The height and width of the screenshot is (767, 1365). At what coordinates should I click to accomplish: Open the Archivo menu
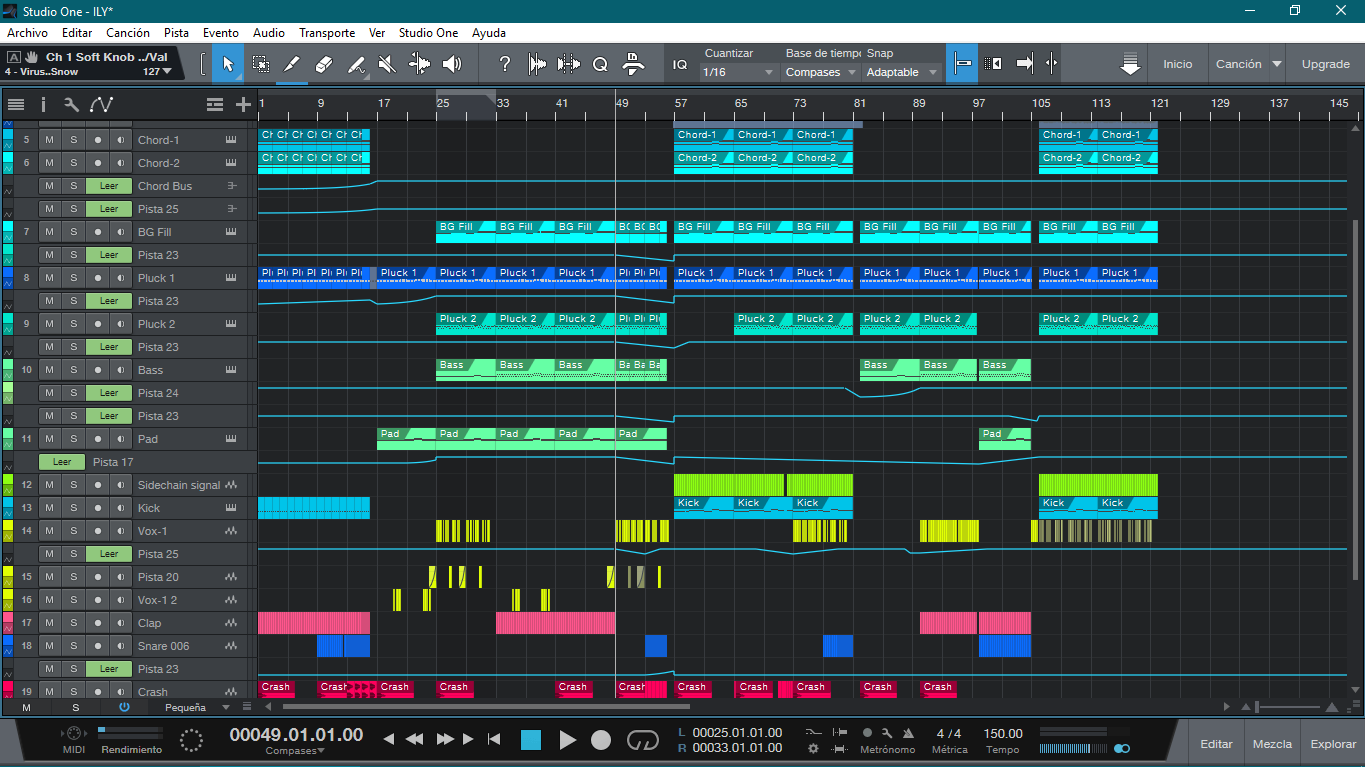point(27,33)
